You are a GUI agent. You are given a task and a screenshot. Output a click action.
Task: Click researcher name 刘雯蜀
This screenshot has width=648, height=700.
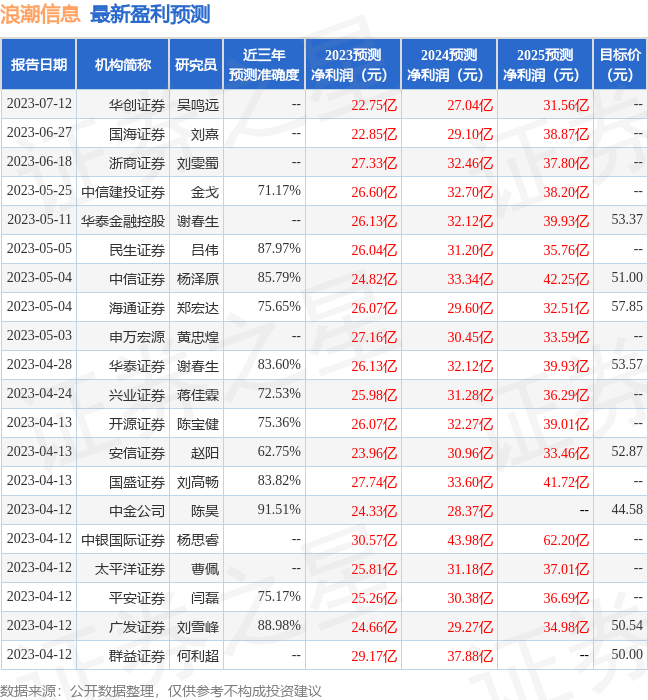198,163
